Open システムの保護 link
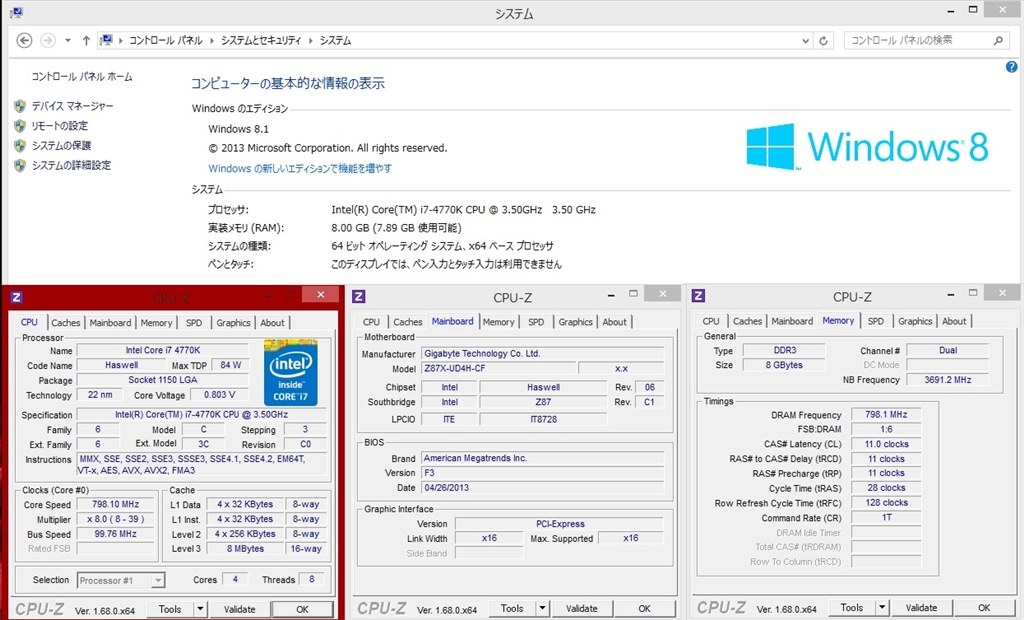 click(x=61, y=146)
